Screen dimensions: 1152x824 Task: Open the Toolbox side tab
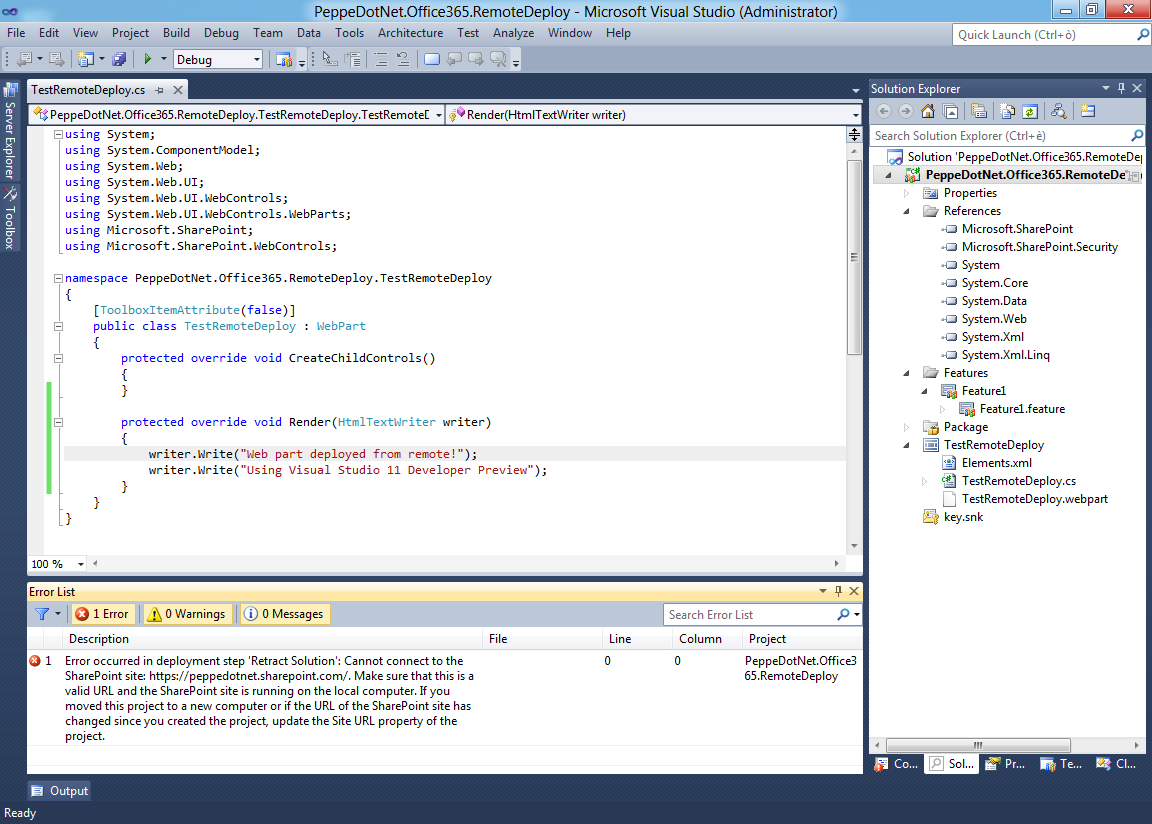point(10,218)
